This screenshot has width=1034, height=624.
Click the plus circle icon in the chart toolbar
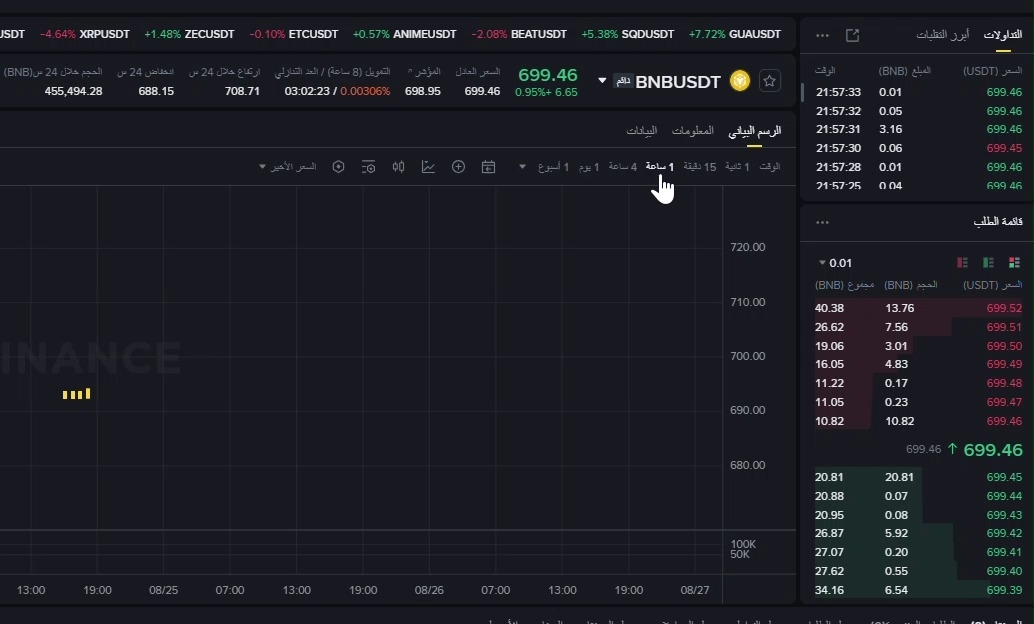coord(458,167)
